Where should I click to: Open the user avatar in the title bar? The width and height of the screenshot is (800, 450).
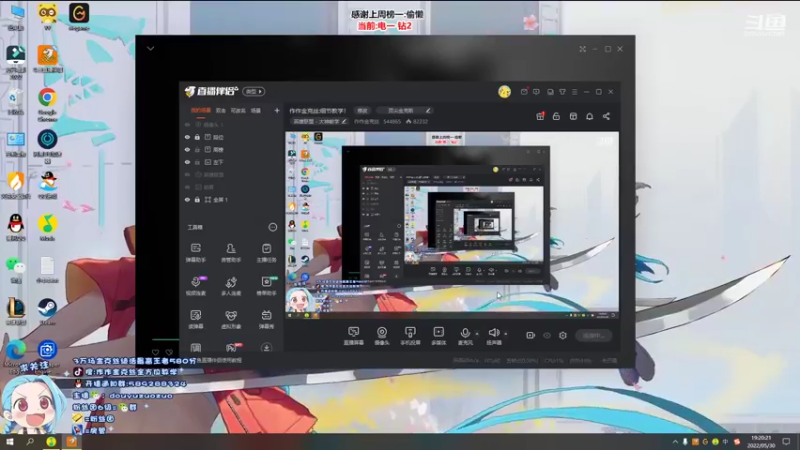point(504,92)
